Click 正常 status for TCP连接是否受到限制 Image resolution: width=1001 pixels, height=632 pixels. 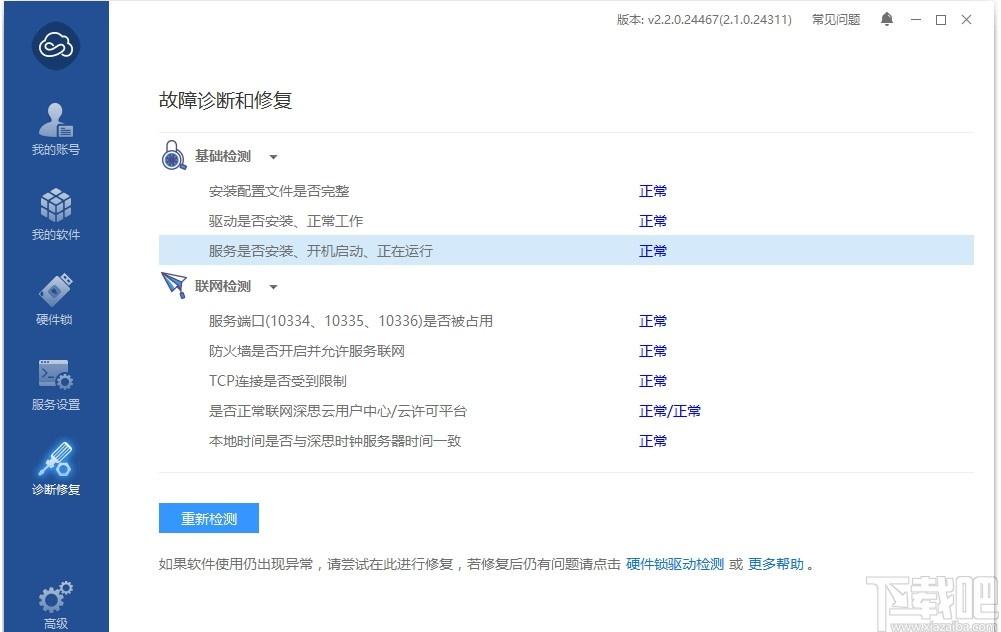tap(652, 381)
